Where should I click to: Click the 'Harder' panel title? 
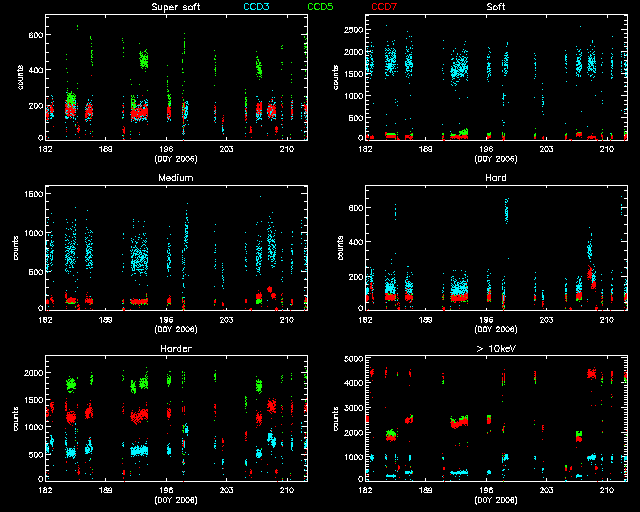point(176,348)
